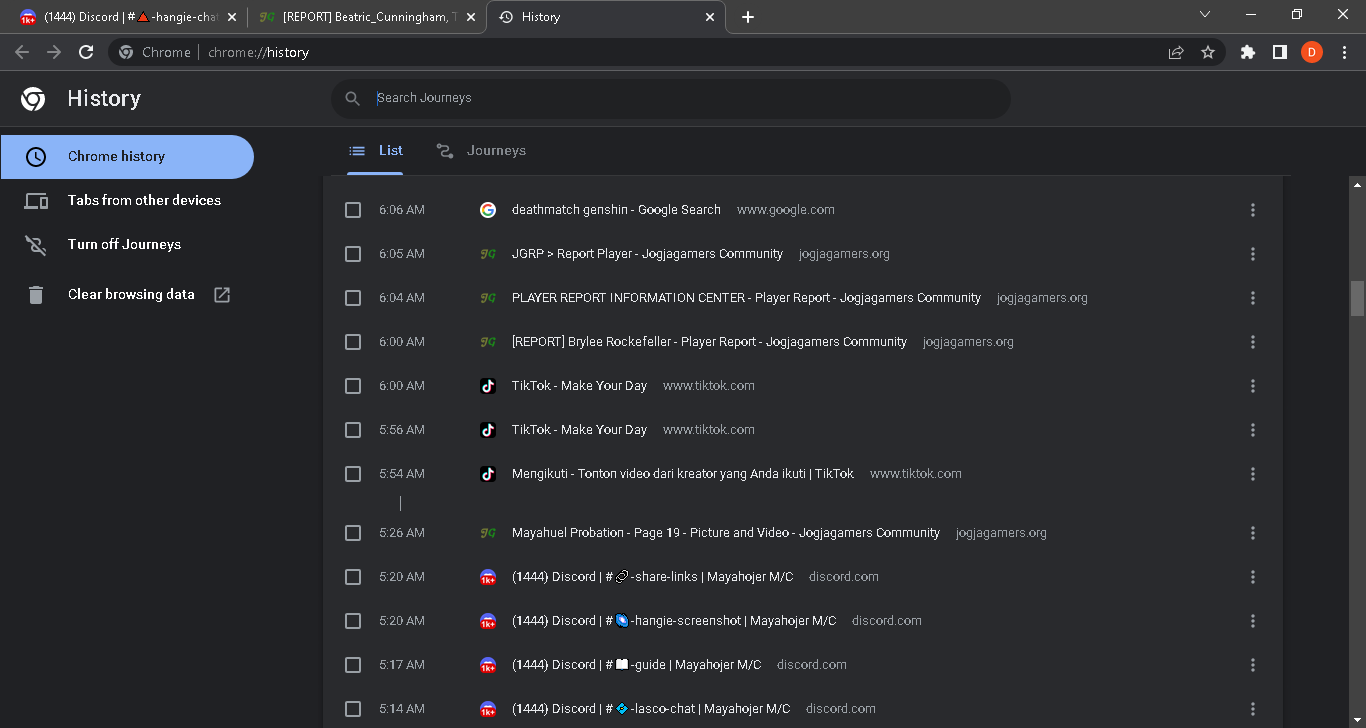Image resolution: width=1366 pixels, height=728 pixels.
Task: Open PLAYER REPORT INFORMATION CENTER history link
Action: 746,298
